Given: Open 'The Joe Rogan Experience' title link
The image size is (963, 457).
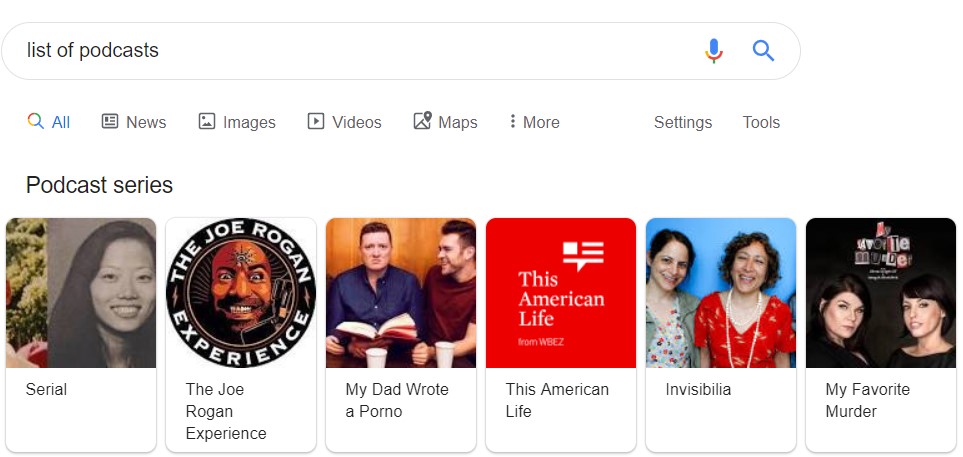Looking at the screenshot, I should [x=226, y=411].
